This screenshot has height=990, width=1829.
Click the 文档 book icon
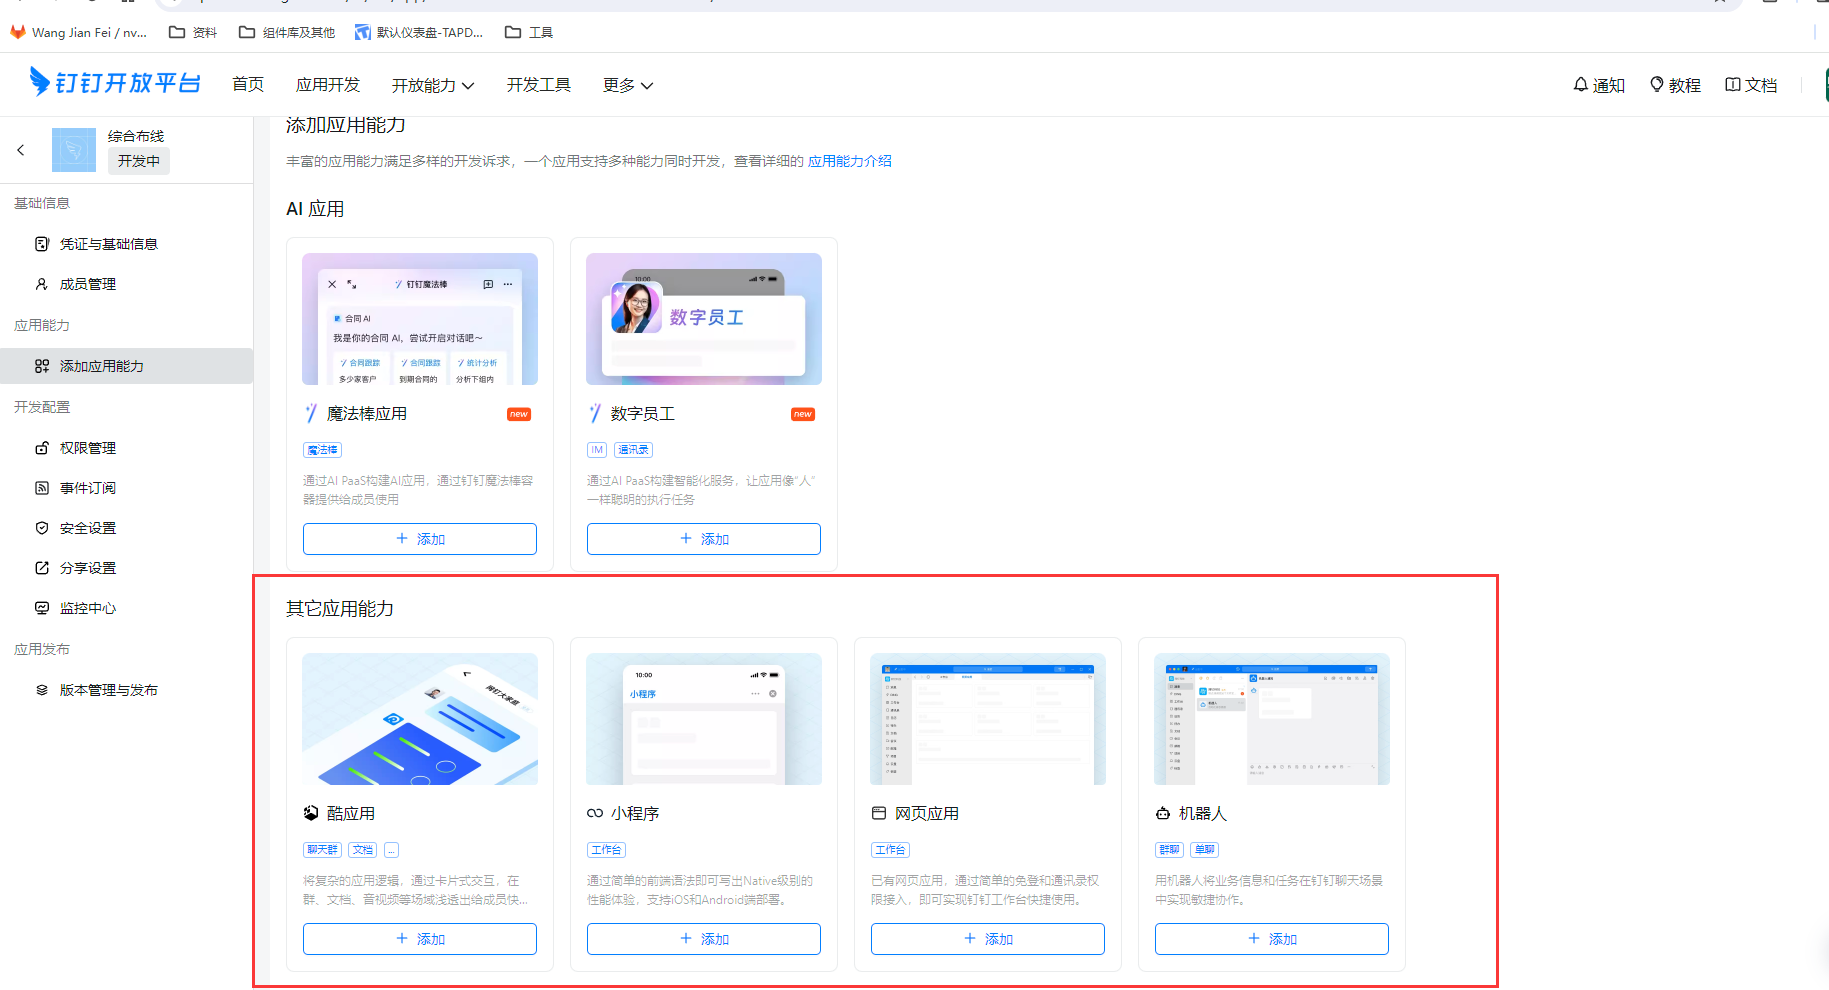pos(1733,85)
